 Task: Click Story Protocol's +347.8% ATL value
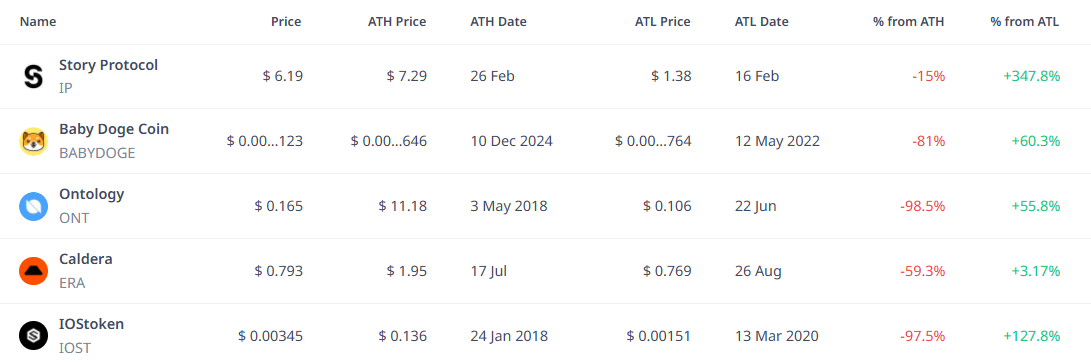1032,77
